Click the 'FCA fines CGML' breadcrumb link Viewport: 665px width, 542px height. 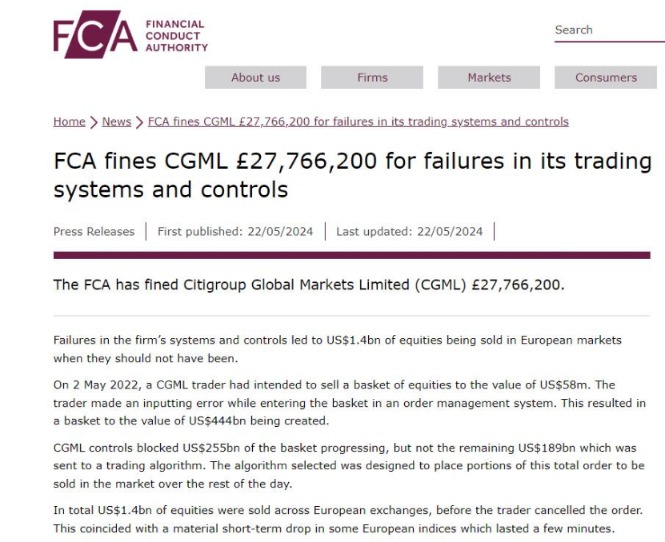358,122
